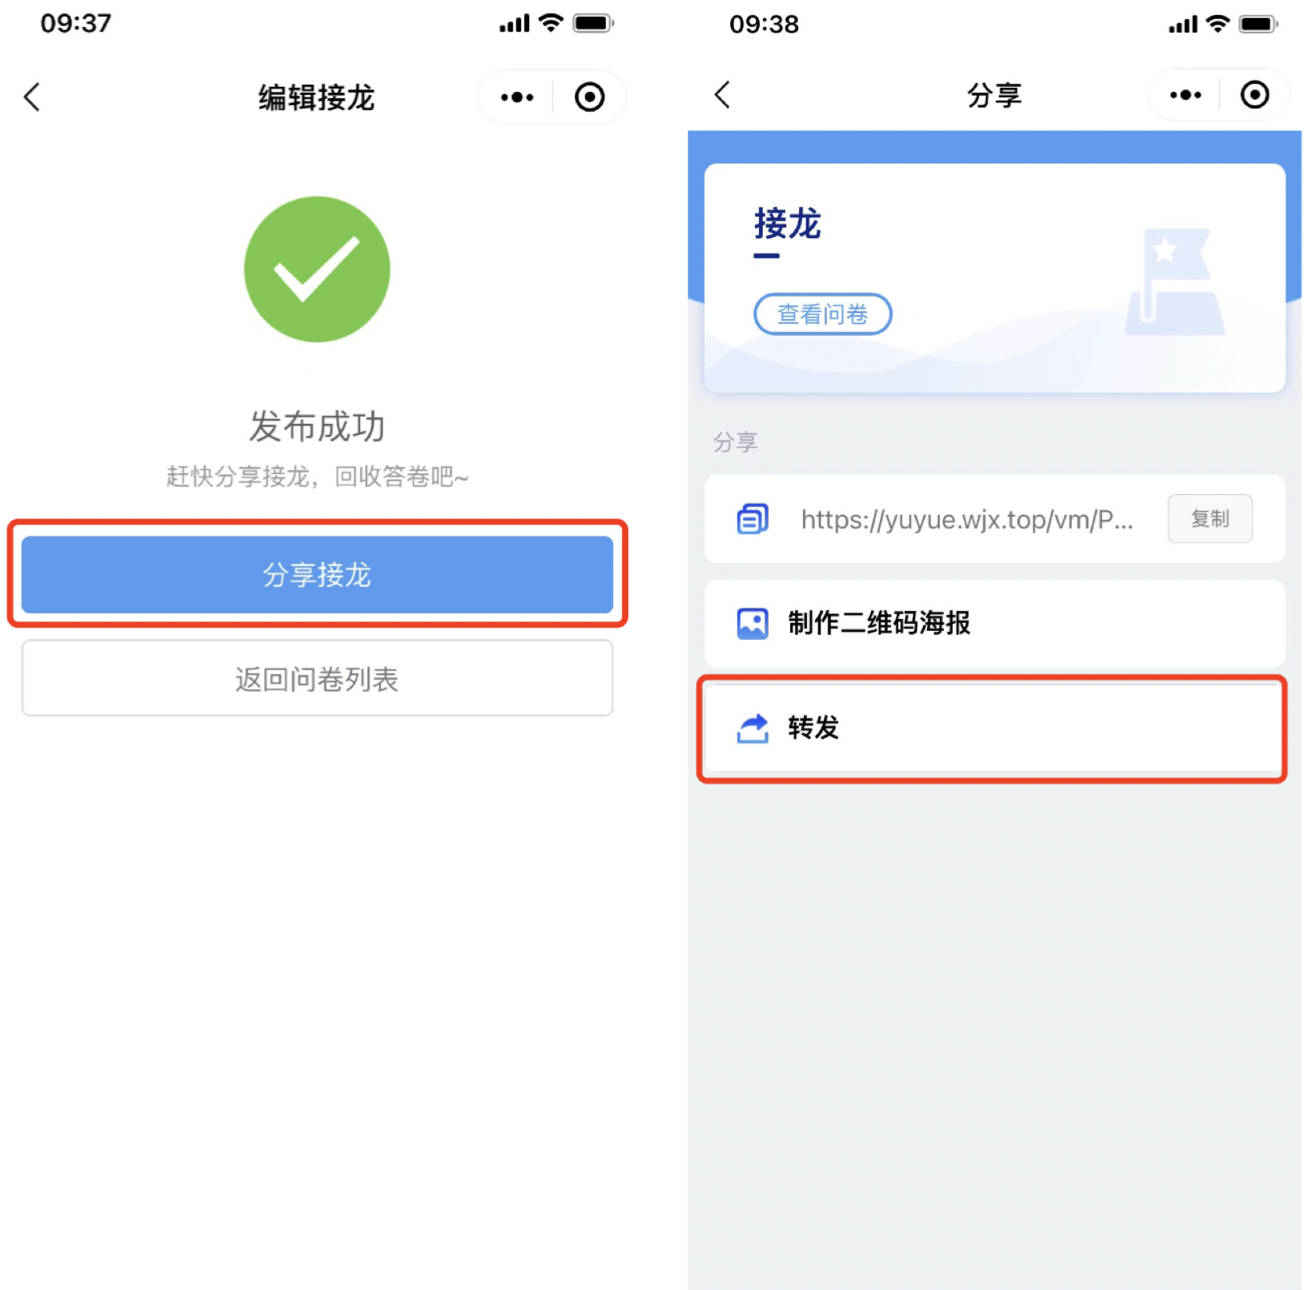The image size is (1310, 1290).
Task: Open the three-dot menu on the 分享 screen
Action: pyautogui.click(x=1186, y=95)
